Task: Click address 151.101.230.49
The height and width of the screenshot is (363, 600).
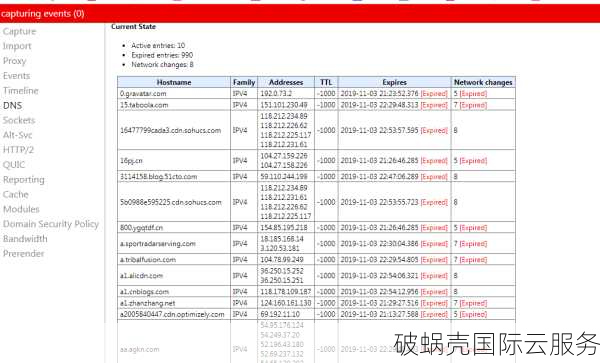Action: pyautogui.click(x=284, y=105)
